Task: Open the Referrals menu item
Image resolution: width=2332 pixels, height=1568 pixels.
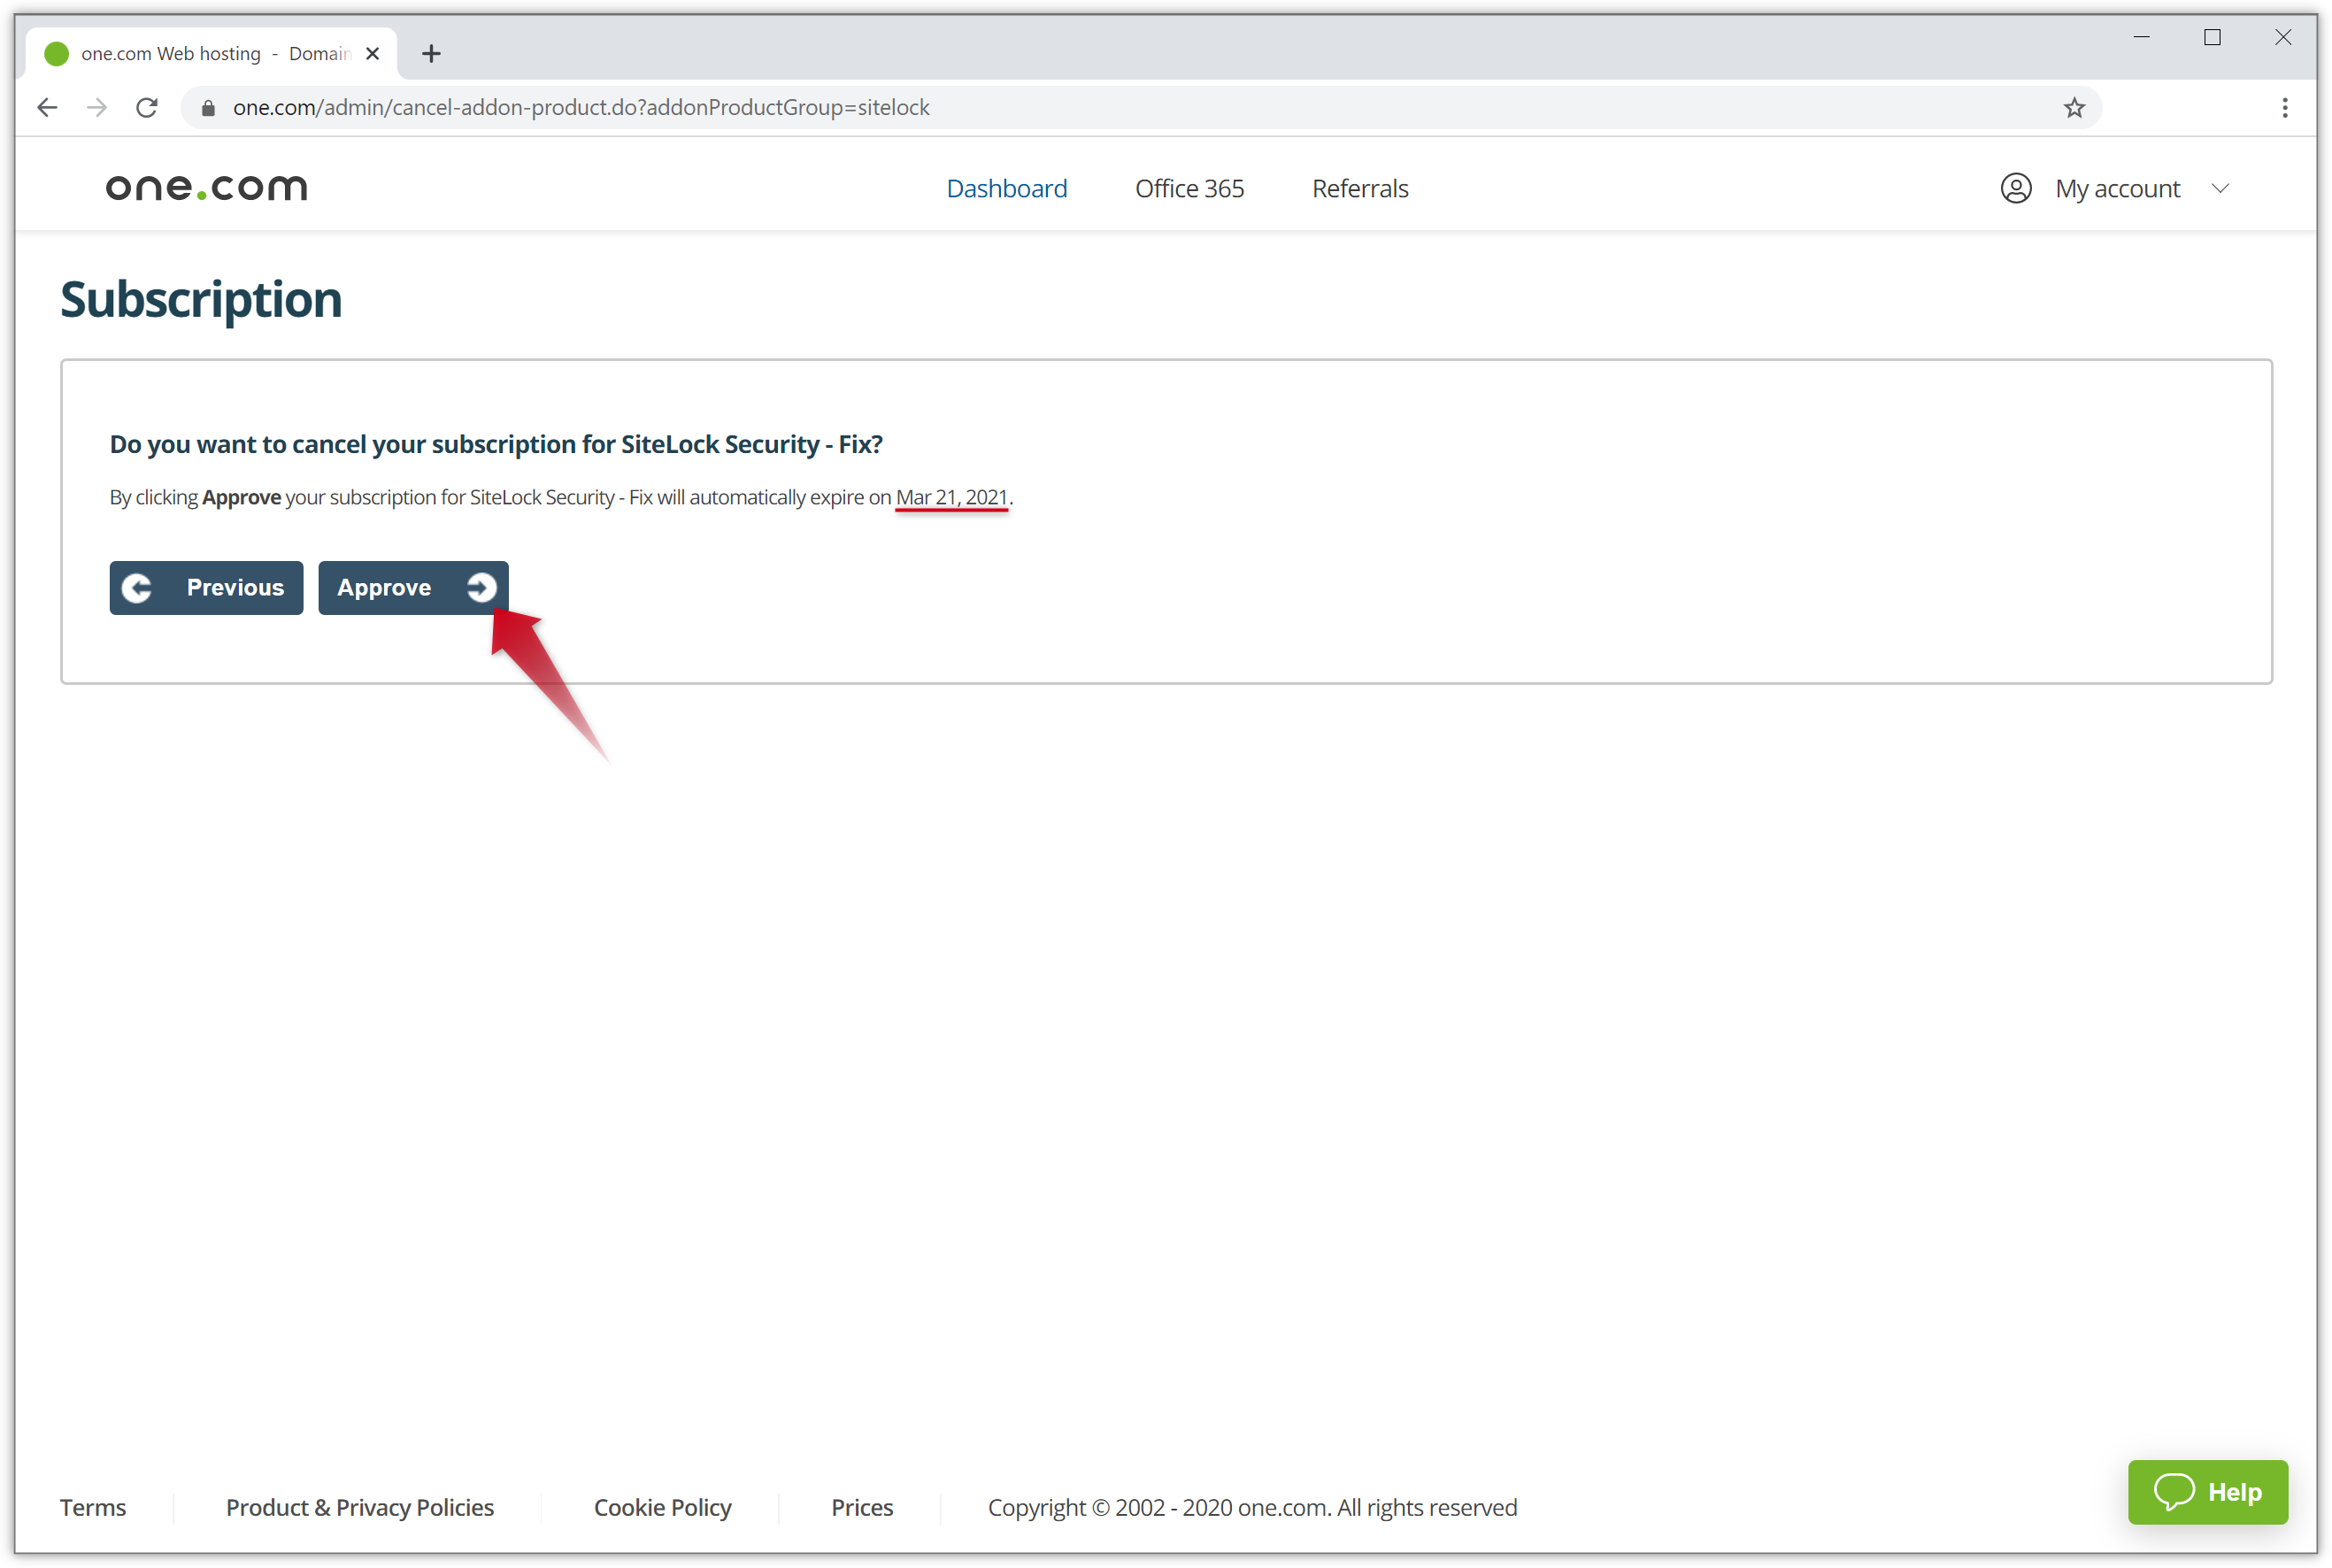Action: click(x=1359, y=188)
